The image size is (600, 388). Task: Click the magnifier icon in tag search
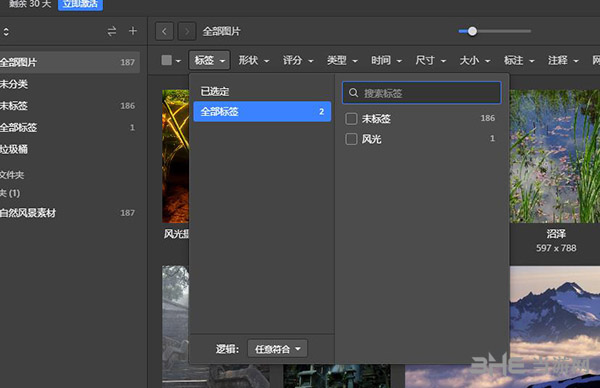pyautogui.click(x=354, y=93)
